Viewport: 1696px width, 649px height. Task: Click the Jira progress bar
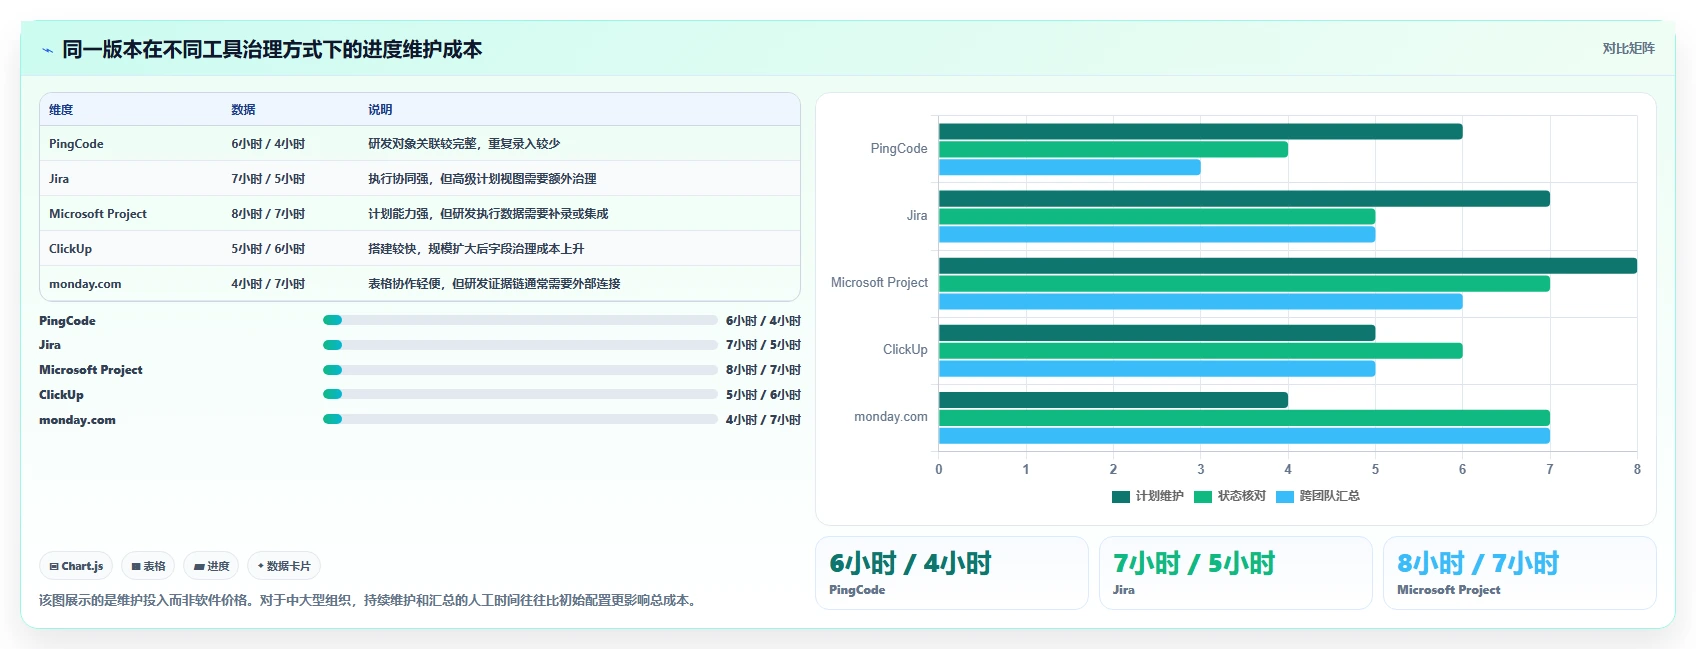(520, 345)
